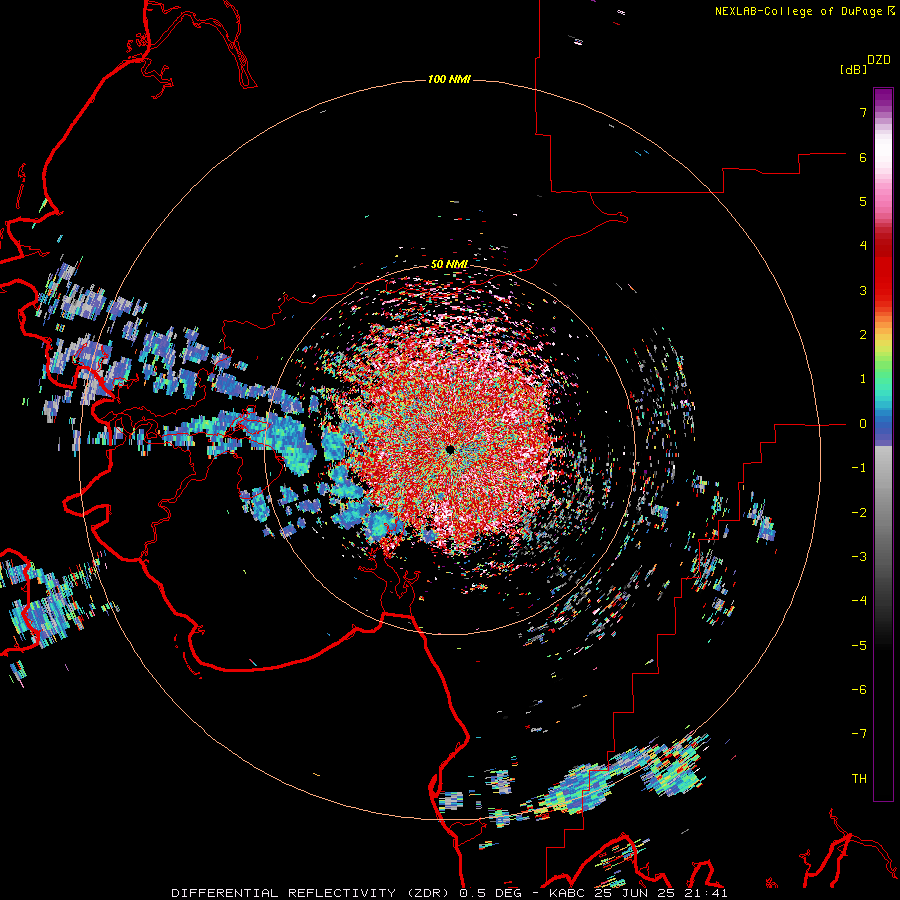The height and width of the screenshot is (900, 900).
Task: Click the 3 value on the color scale
Action: (x=863, y=290)
